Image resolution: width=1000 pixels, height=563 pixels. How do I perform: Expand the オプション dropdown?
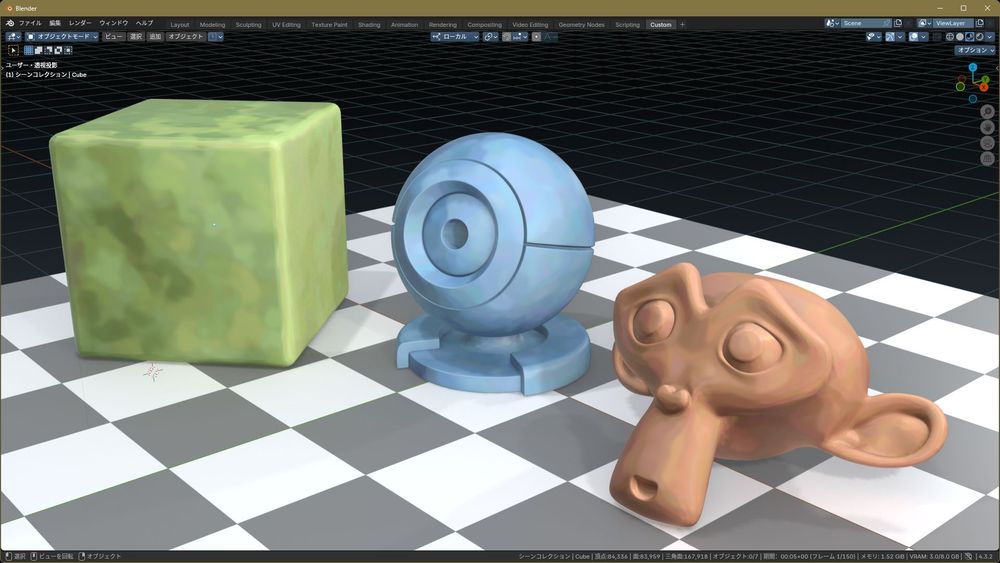click(975, 50)
